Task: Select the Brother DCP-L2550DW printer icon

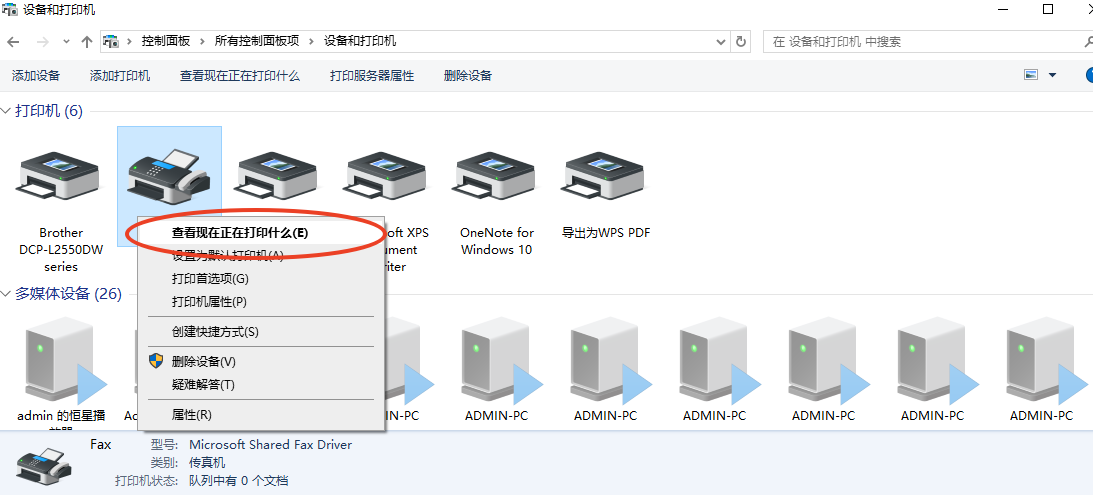Action: [x=60, y=178]
